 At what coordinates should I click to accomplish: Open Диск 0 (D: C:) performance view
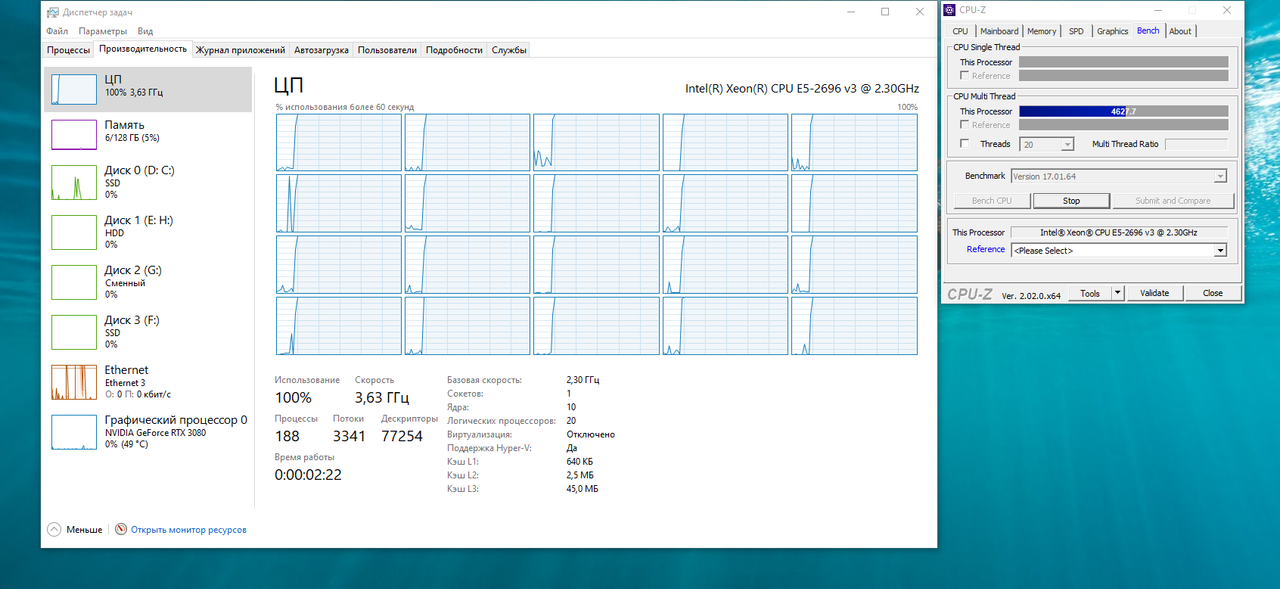(148, 182)
